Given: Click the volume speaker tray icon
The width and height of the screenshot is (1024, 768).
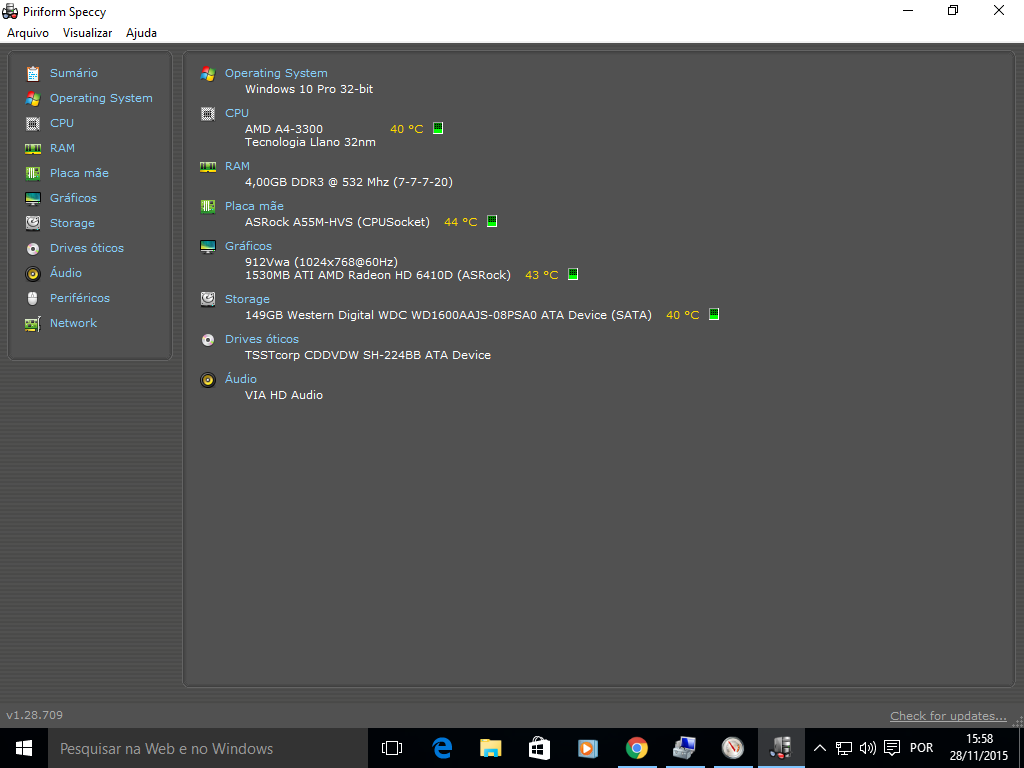Looking at the screenshot, I should tap(867, 748).
